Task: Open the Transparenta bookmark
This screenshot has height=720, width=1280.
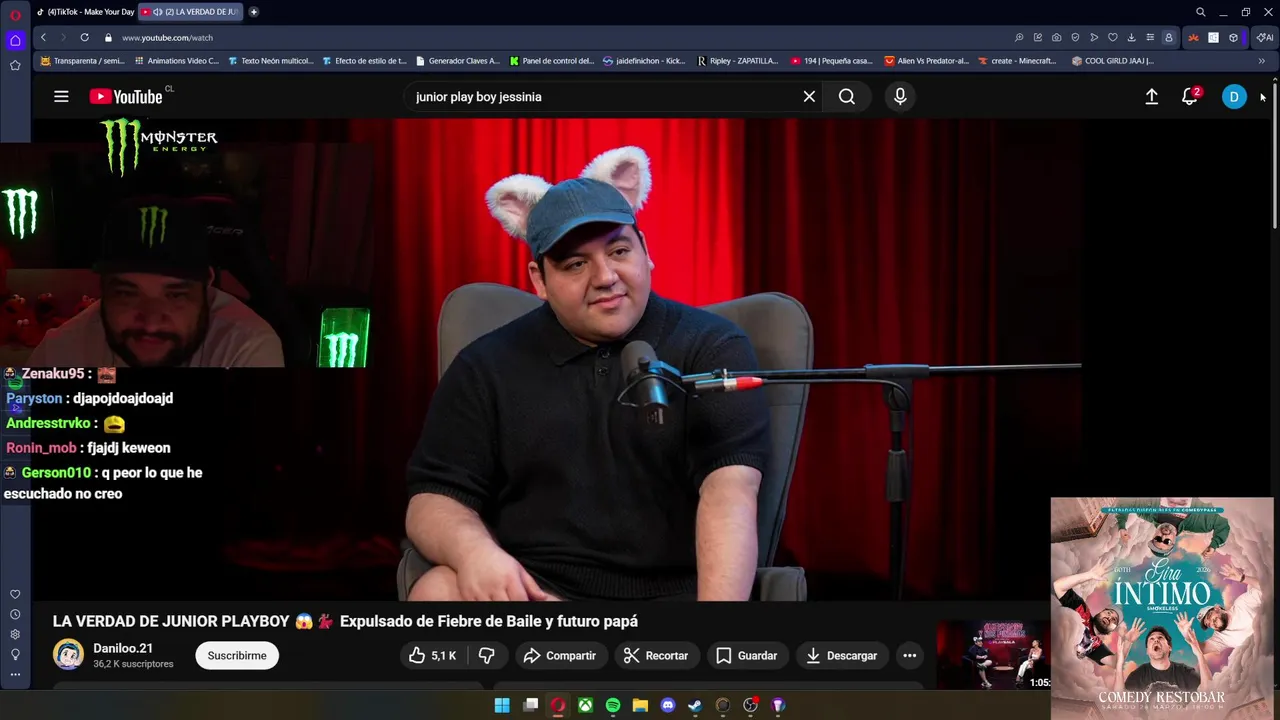Action: pyautogui.click(x=82, y=61)
